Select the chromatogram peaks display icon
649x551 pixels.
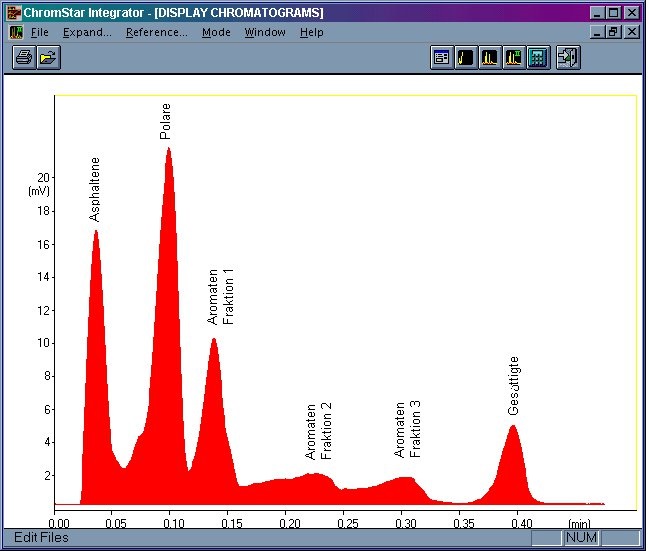click(490, 58)
